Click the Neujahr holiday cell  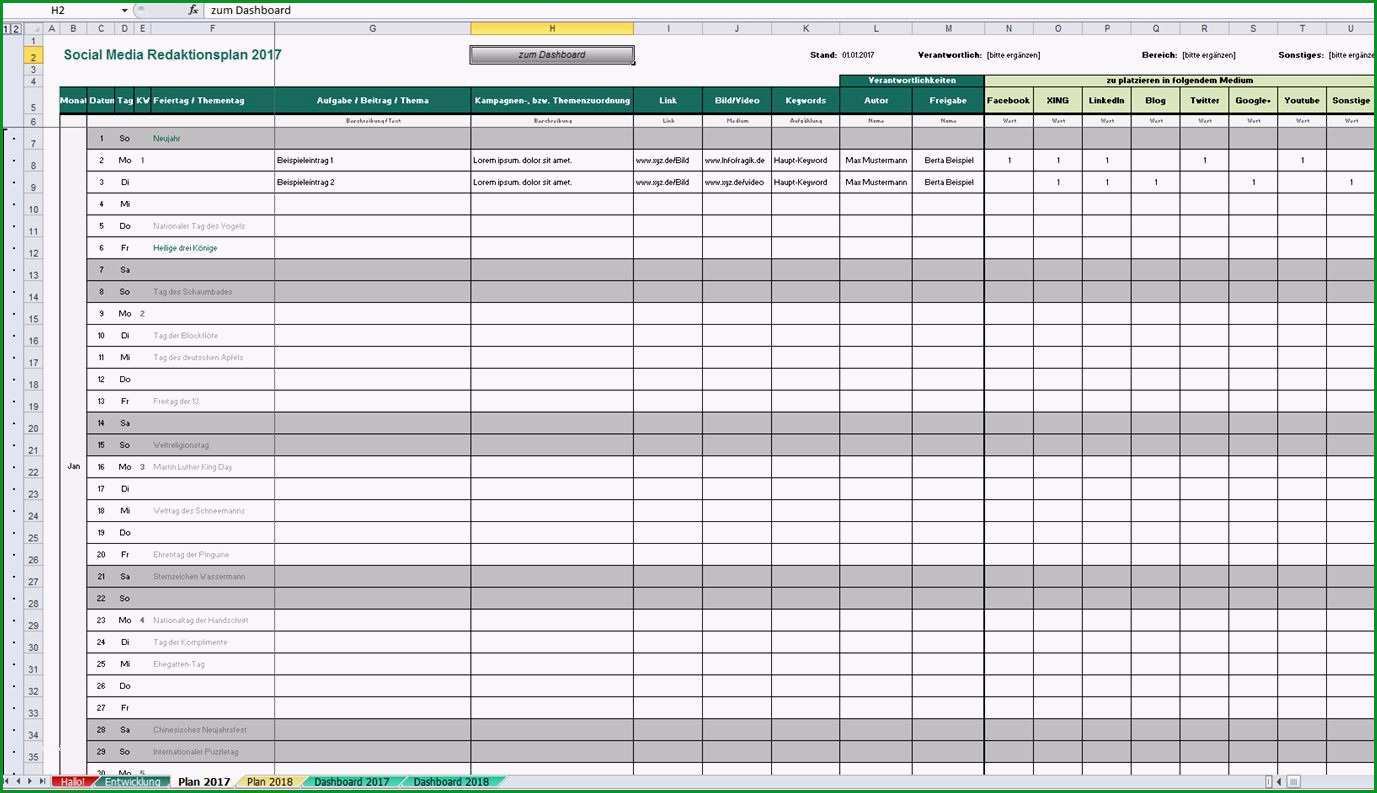click(212, 138)
